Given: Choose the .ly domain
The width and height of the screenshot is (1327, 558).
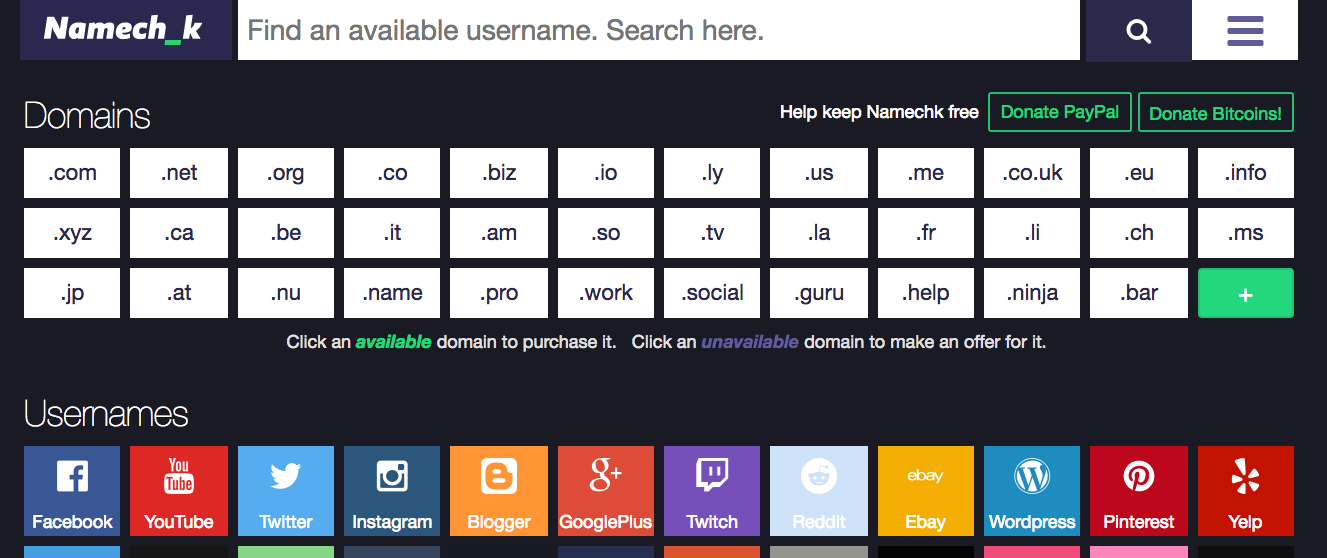Looking at the screenshot, I should (712, 173).
